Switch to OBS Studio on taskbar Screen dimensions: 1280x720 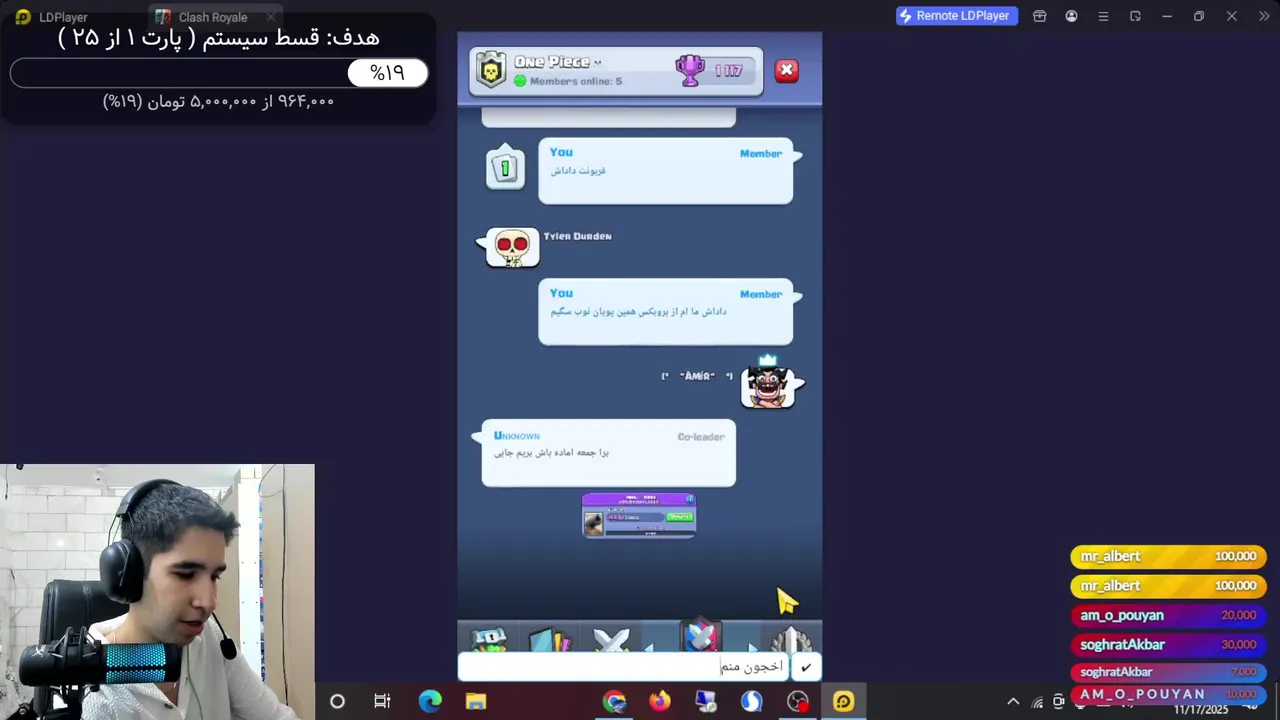(x=797, y=701)
